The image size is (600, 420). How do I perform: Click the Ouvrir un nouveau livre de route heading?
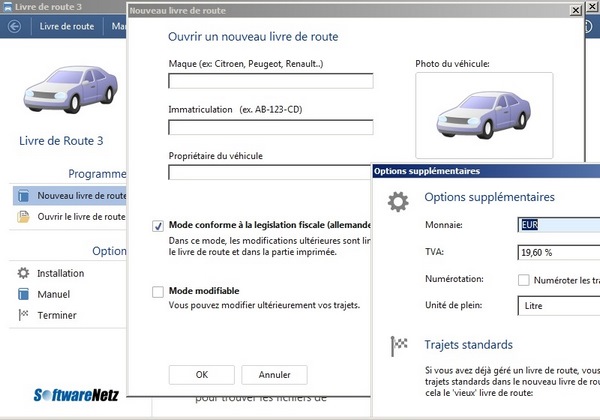pos(253,37)
